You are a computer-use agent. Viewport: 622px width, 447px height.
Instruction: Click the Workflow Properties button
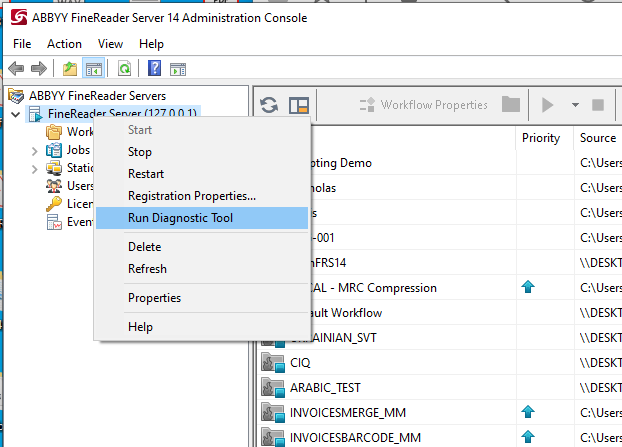point(423,105)
